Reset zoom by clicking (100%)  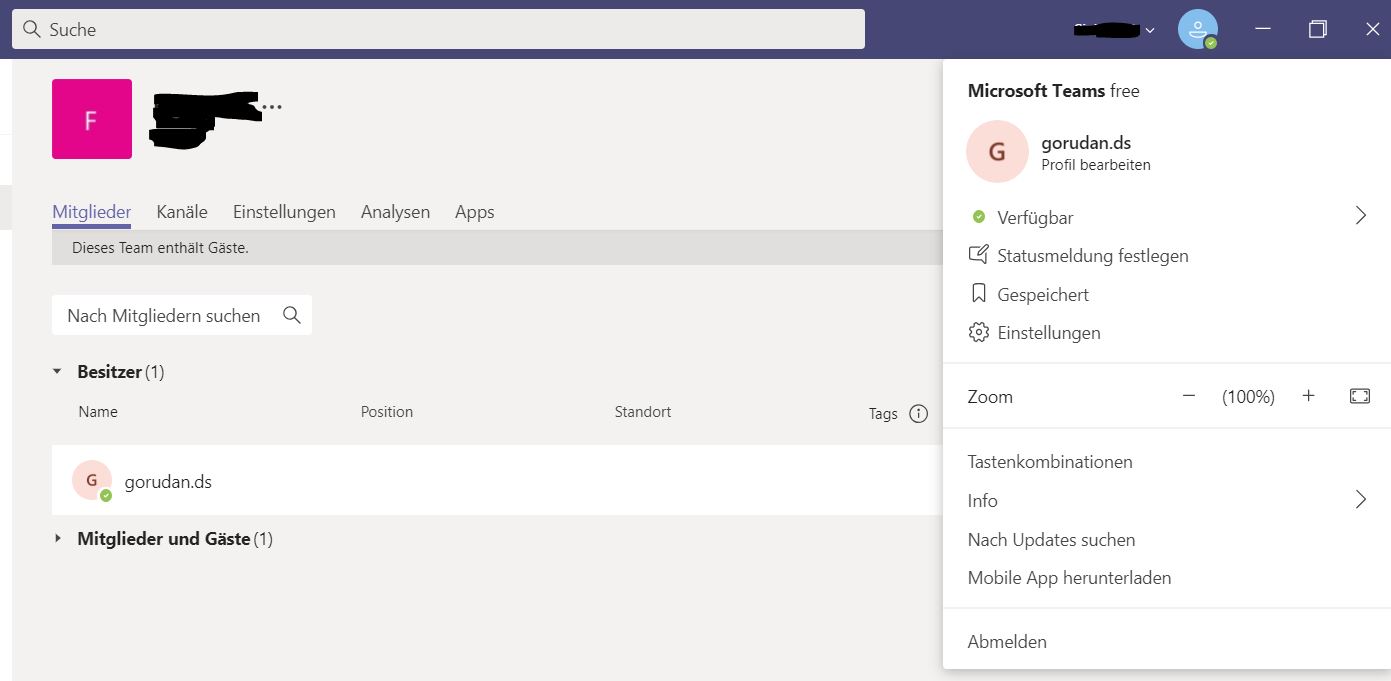point(1248,397)
